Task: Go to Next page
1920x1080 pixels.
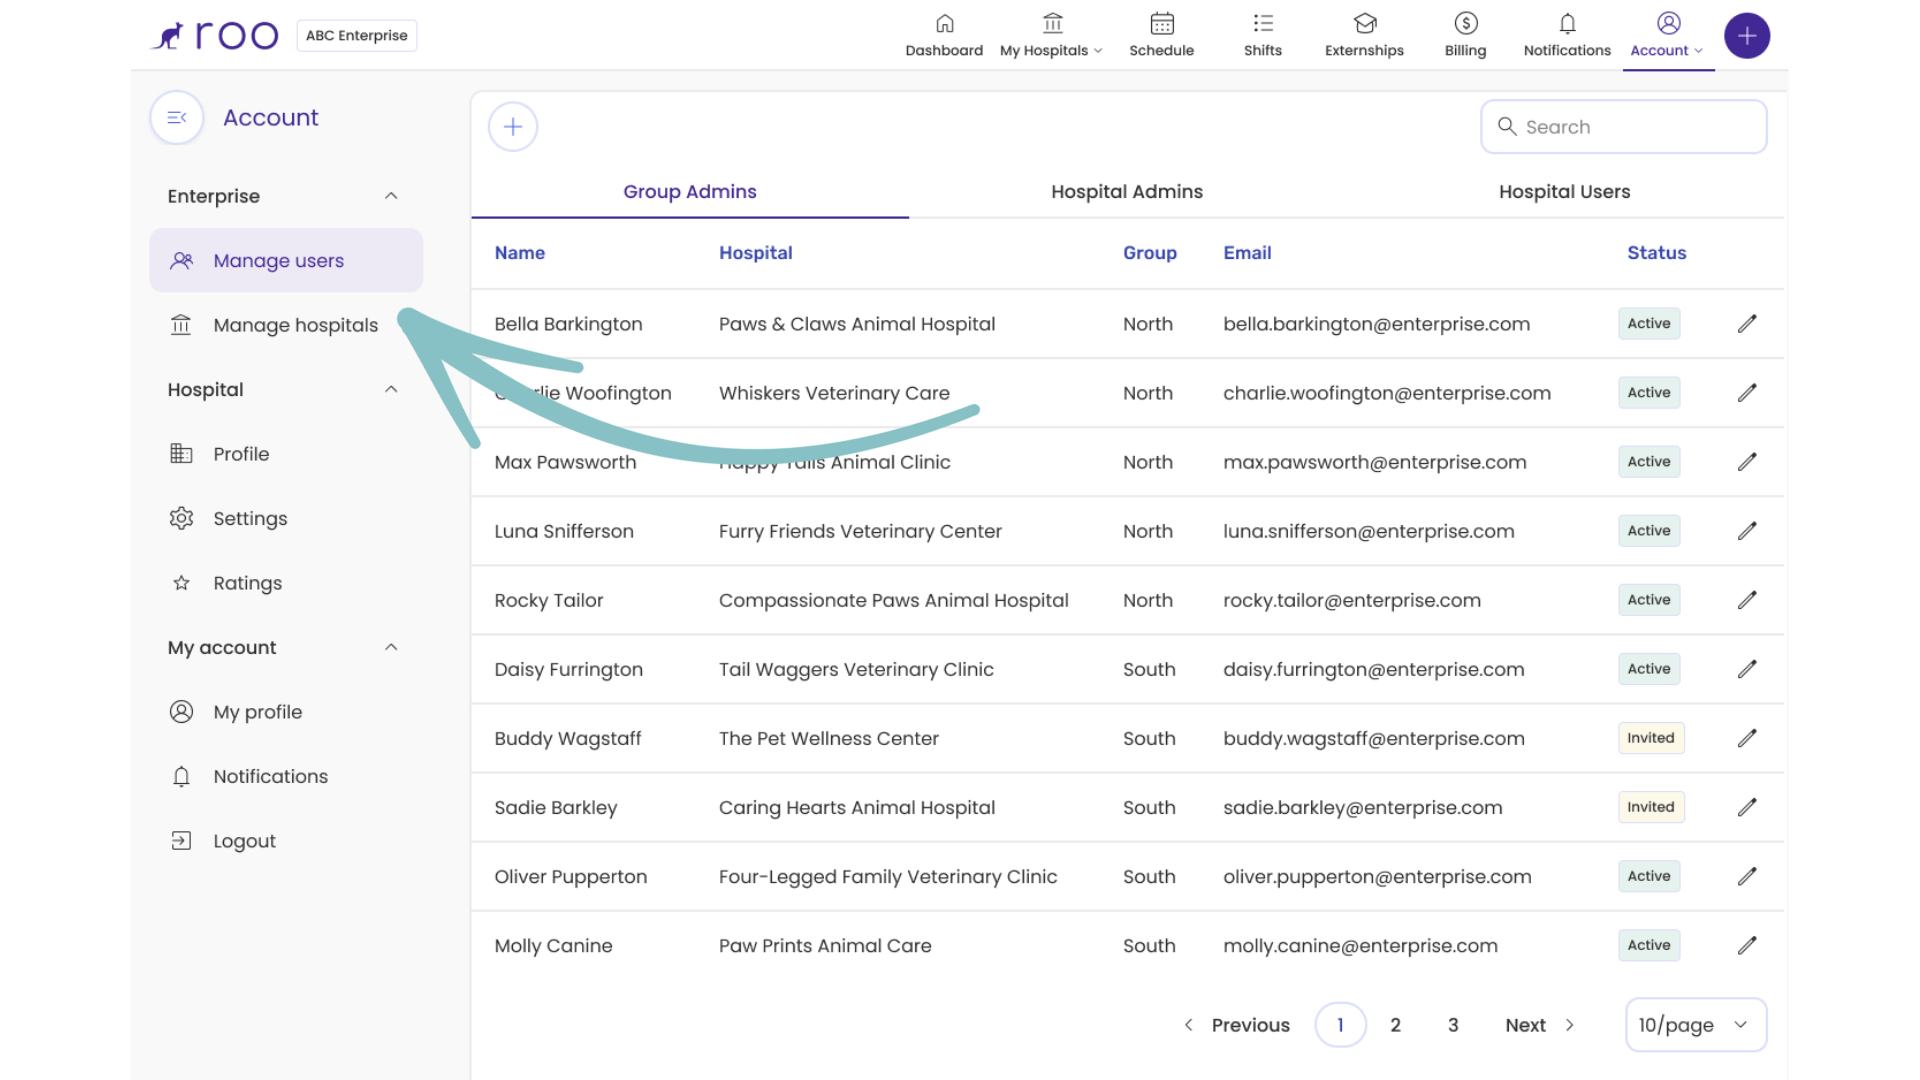Action: (x=1540, y=1025)
